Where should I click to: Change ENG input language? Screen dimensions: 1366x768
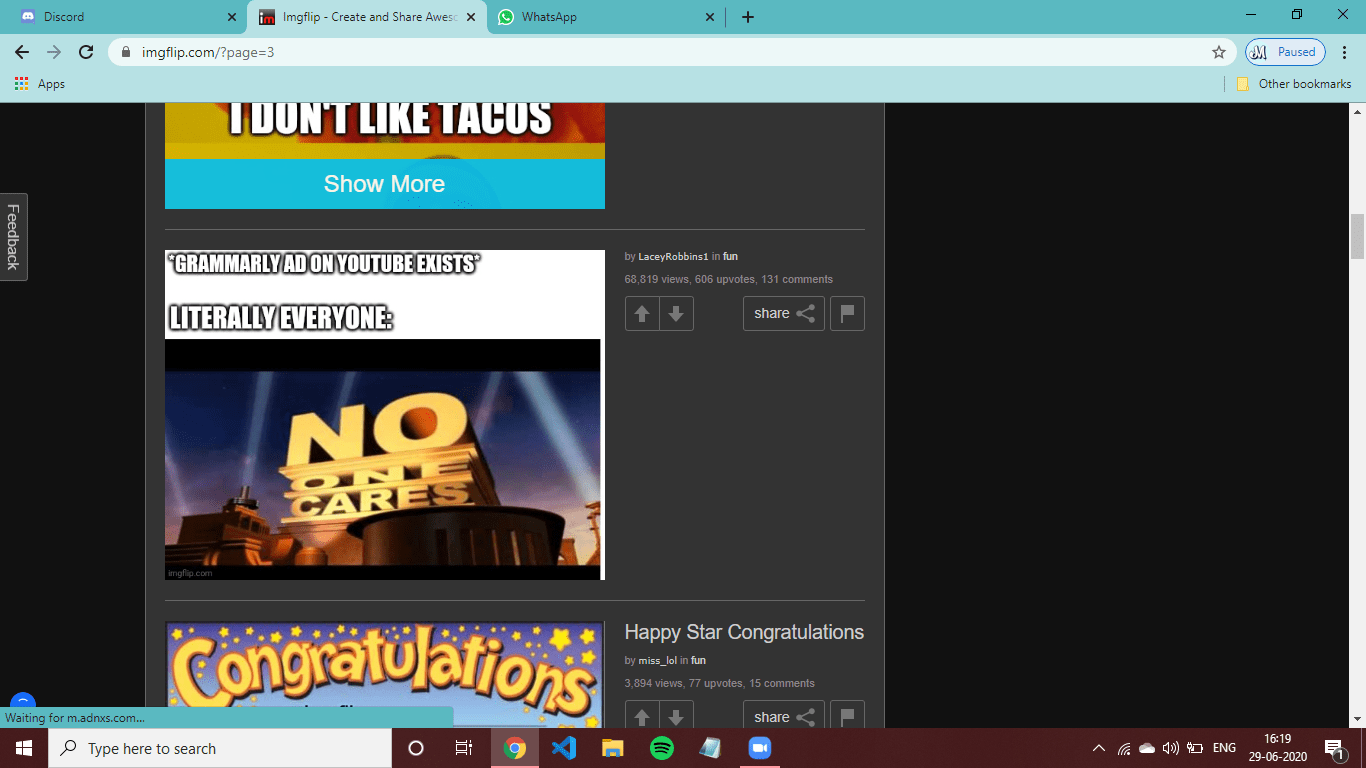1224,748
